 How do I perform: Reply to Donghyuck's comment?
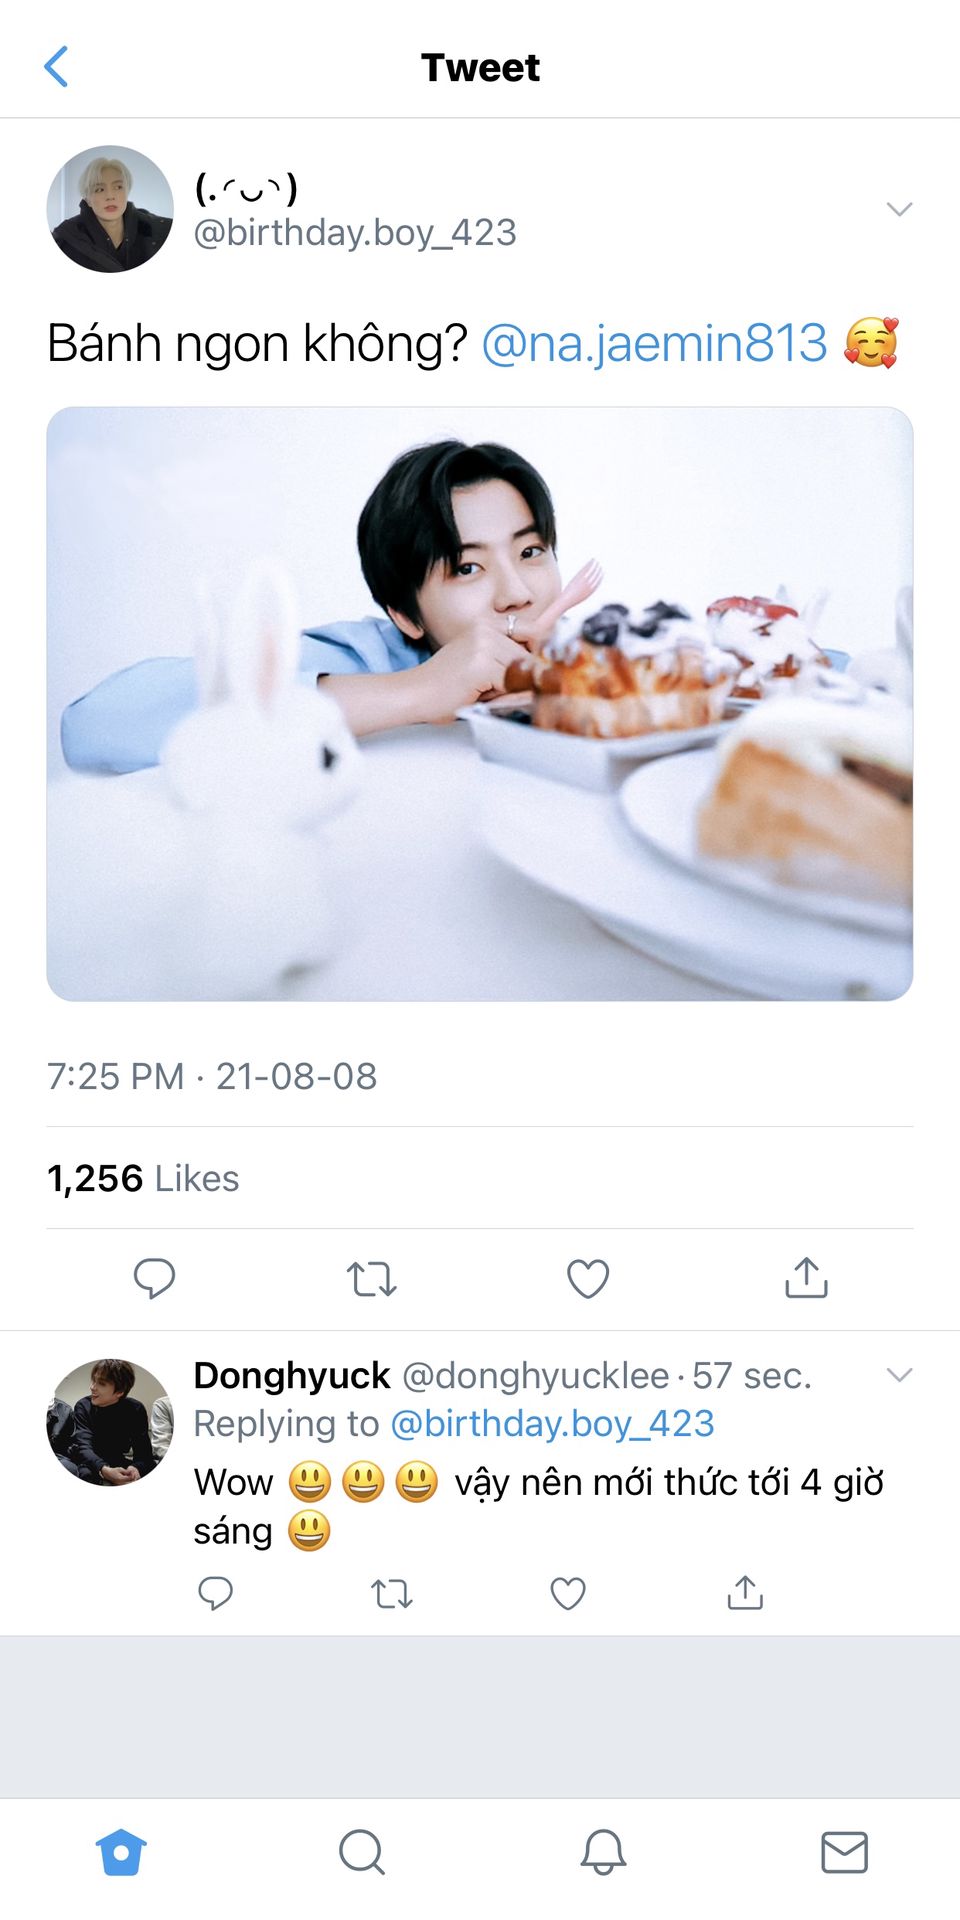coord(215,1592)
